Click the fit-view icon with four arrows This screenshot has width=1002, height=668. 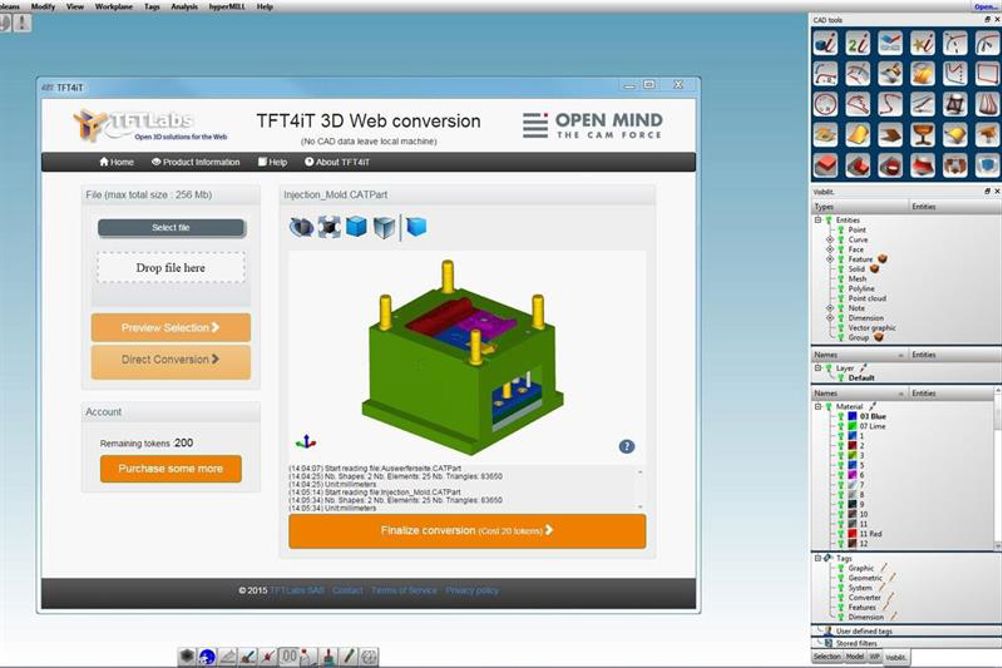pos(329,227)
